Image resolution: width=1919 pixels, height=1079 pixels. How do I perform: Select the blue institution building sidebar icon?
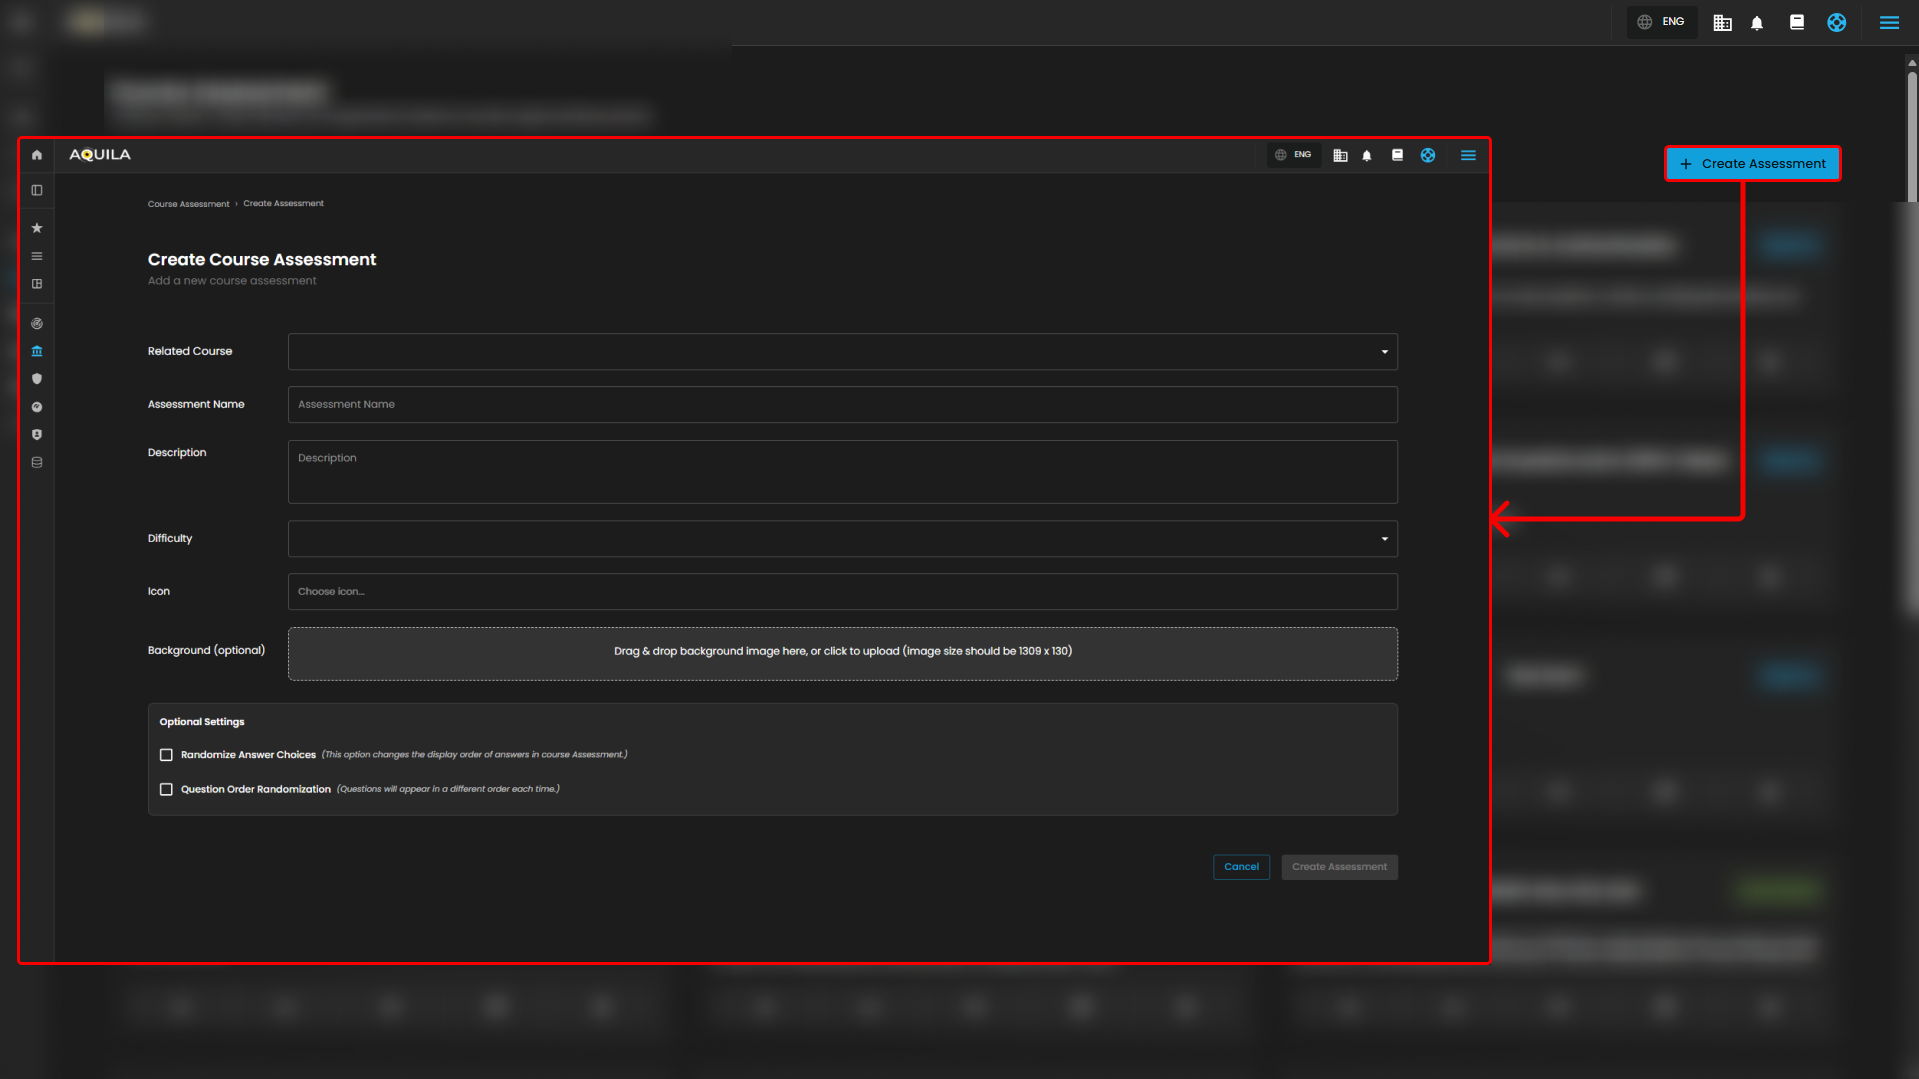[x=37, y=351]
